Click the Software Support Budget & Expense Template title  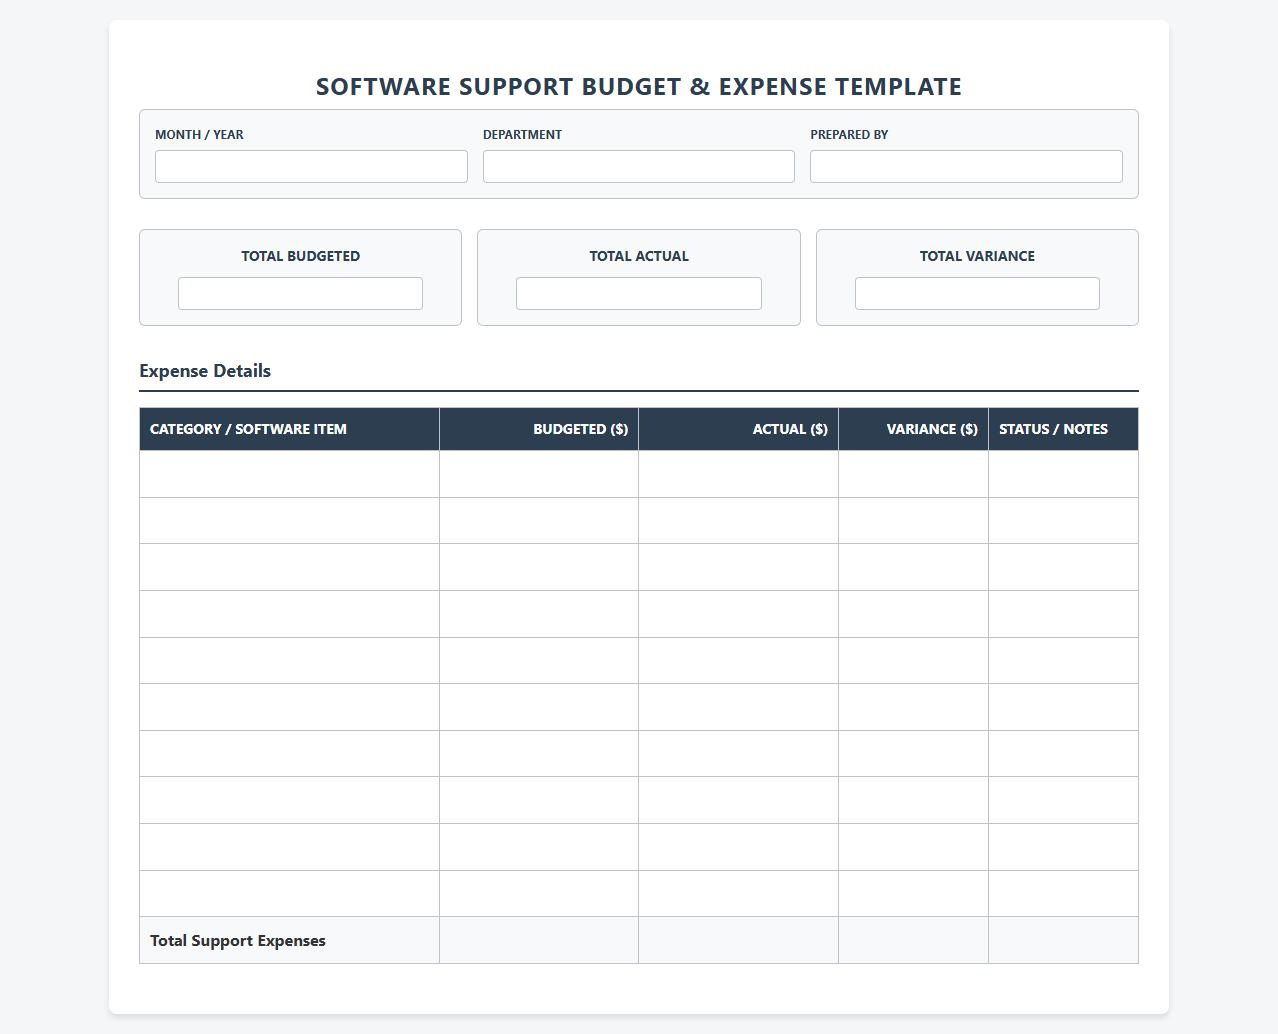click(x=639, y=87)
